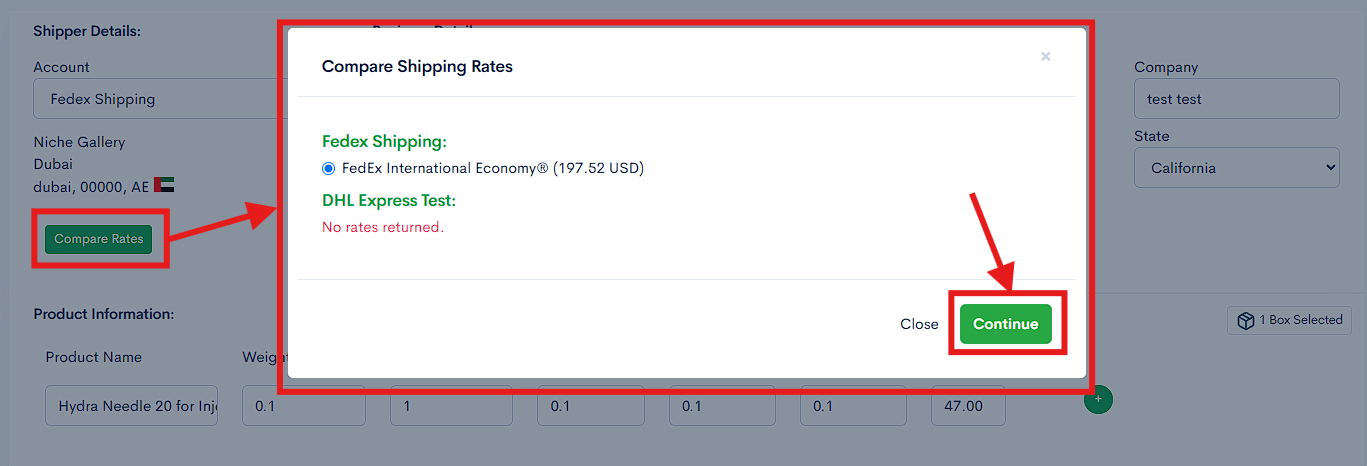Click the 1 Box Selected button
Viewport: 1367px width, 466px height.
(1290, 320)
